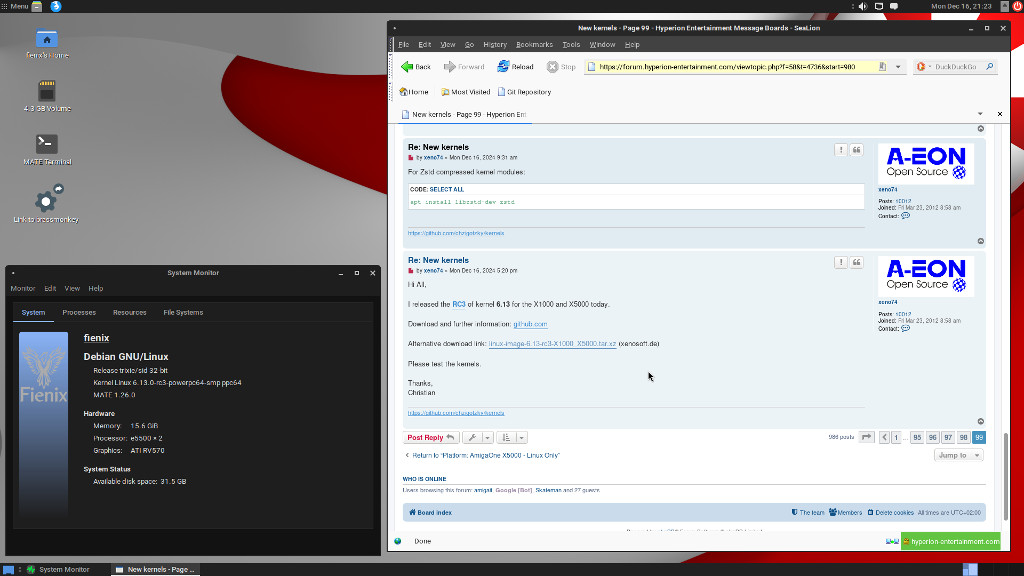Select the 4.3 GB Volume desktop icon
The image size is (1024, 576).
click(x=47, y=96)
